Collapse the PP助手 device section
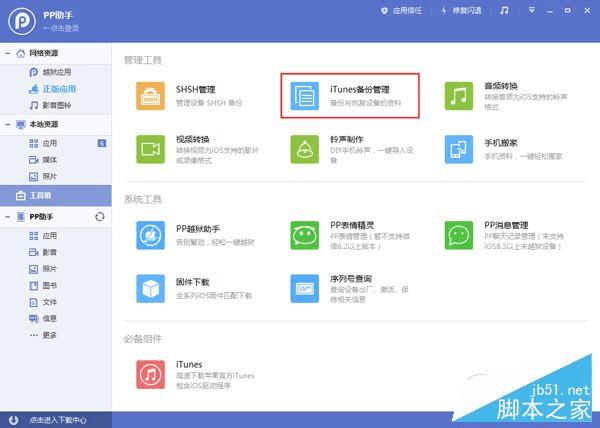Image resolution: width=600 pixels, height=428 pixels. pos(8,217)
